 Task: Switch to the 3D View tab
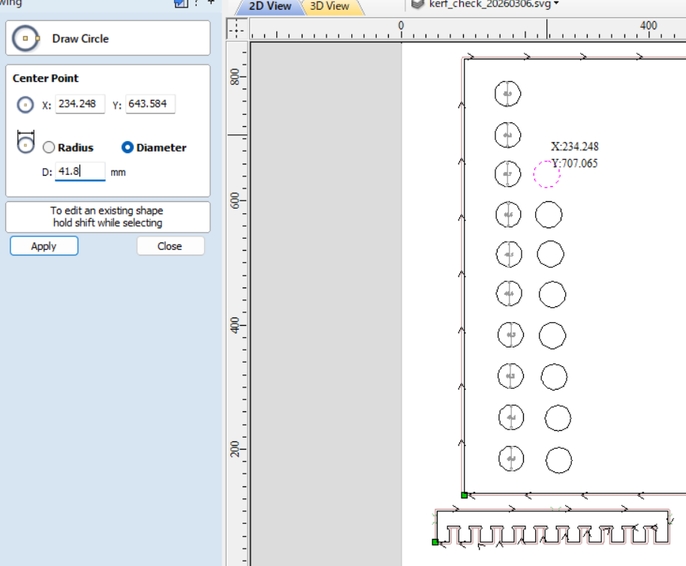[x=330, y=6]
